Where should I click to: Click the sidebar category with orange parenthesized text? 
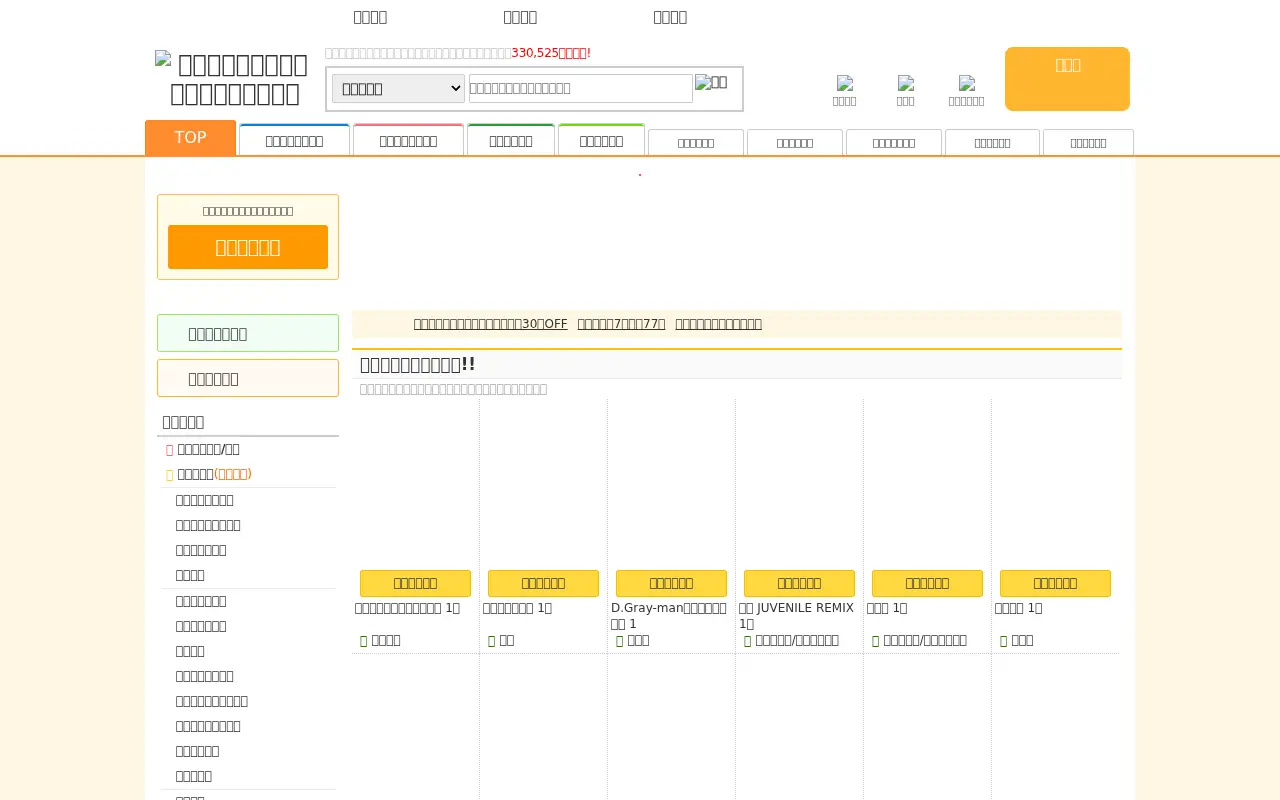214,474
